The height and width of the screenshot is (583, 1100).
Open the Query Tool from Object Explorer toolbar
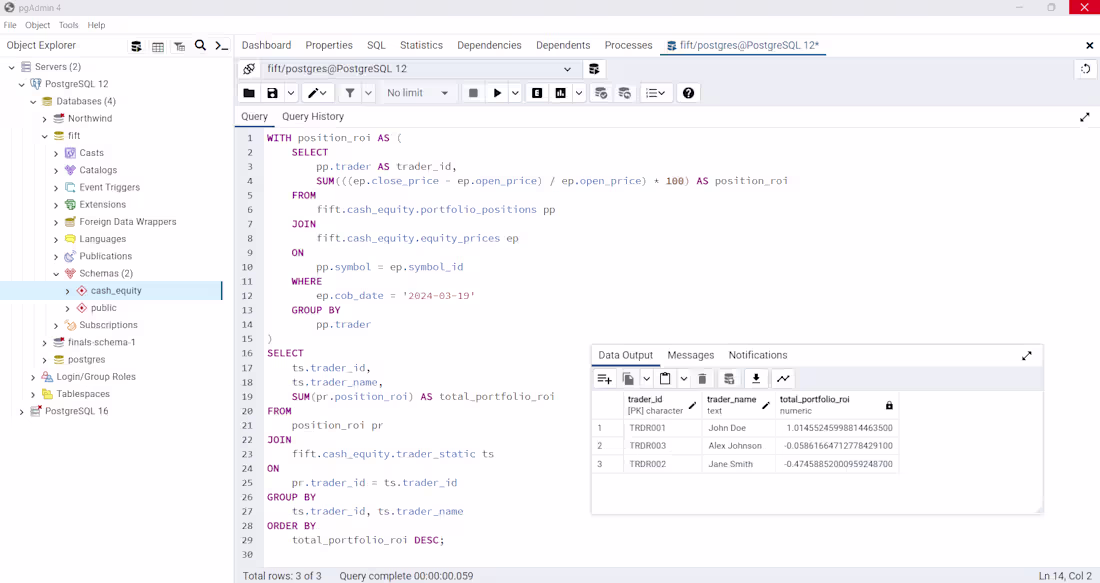tap(136, 45)
